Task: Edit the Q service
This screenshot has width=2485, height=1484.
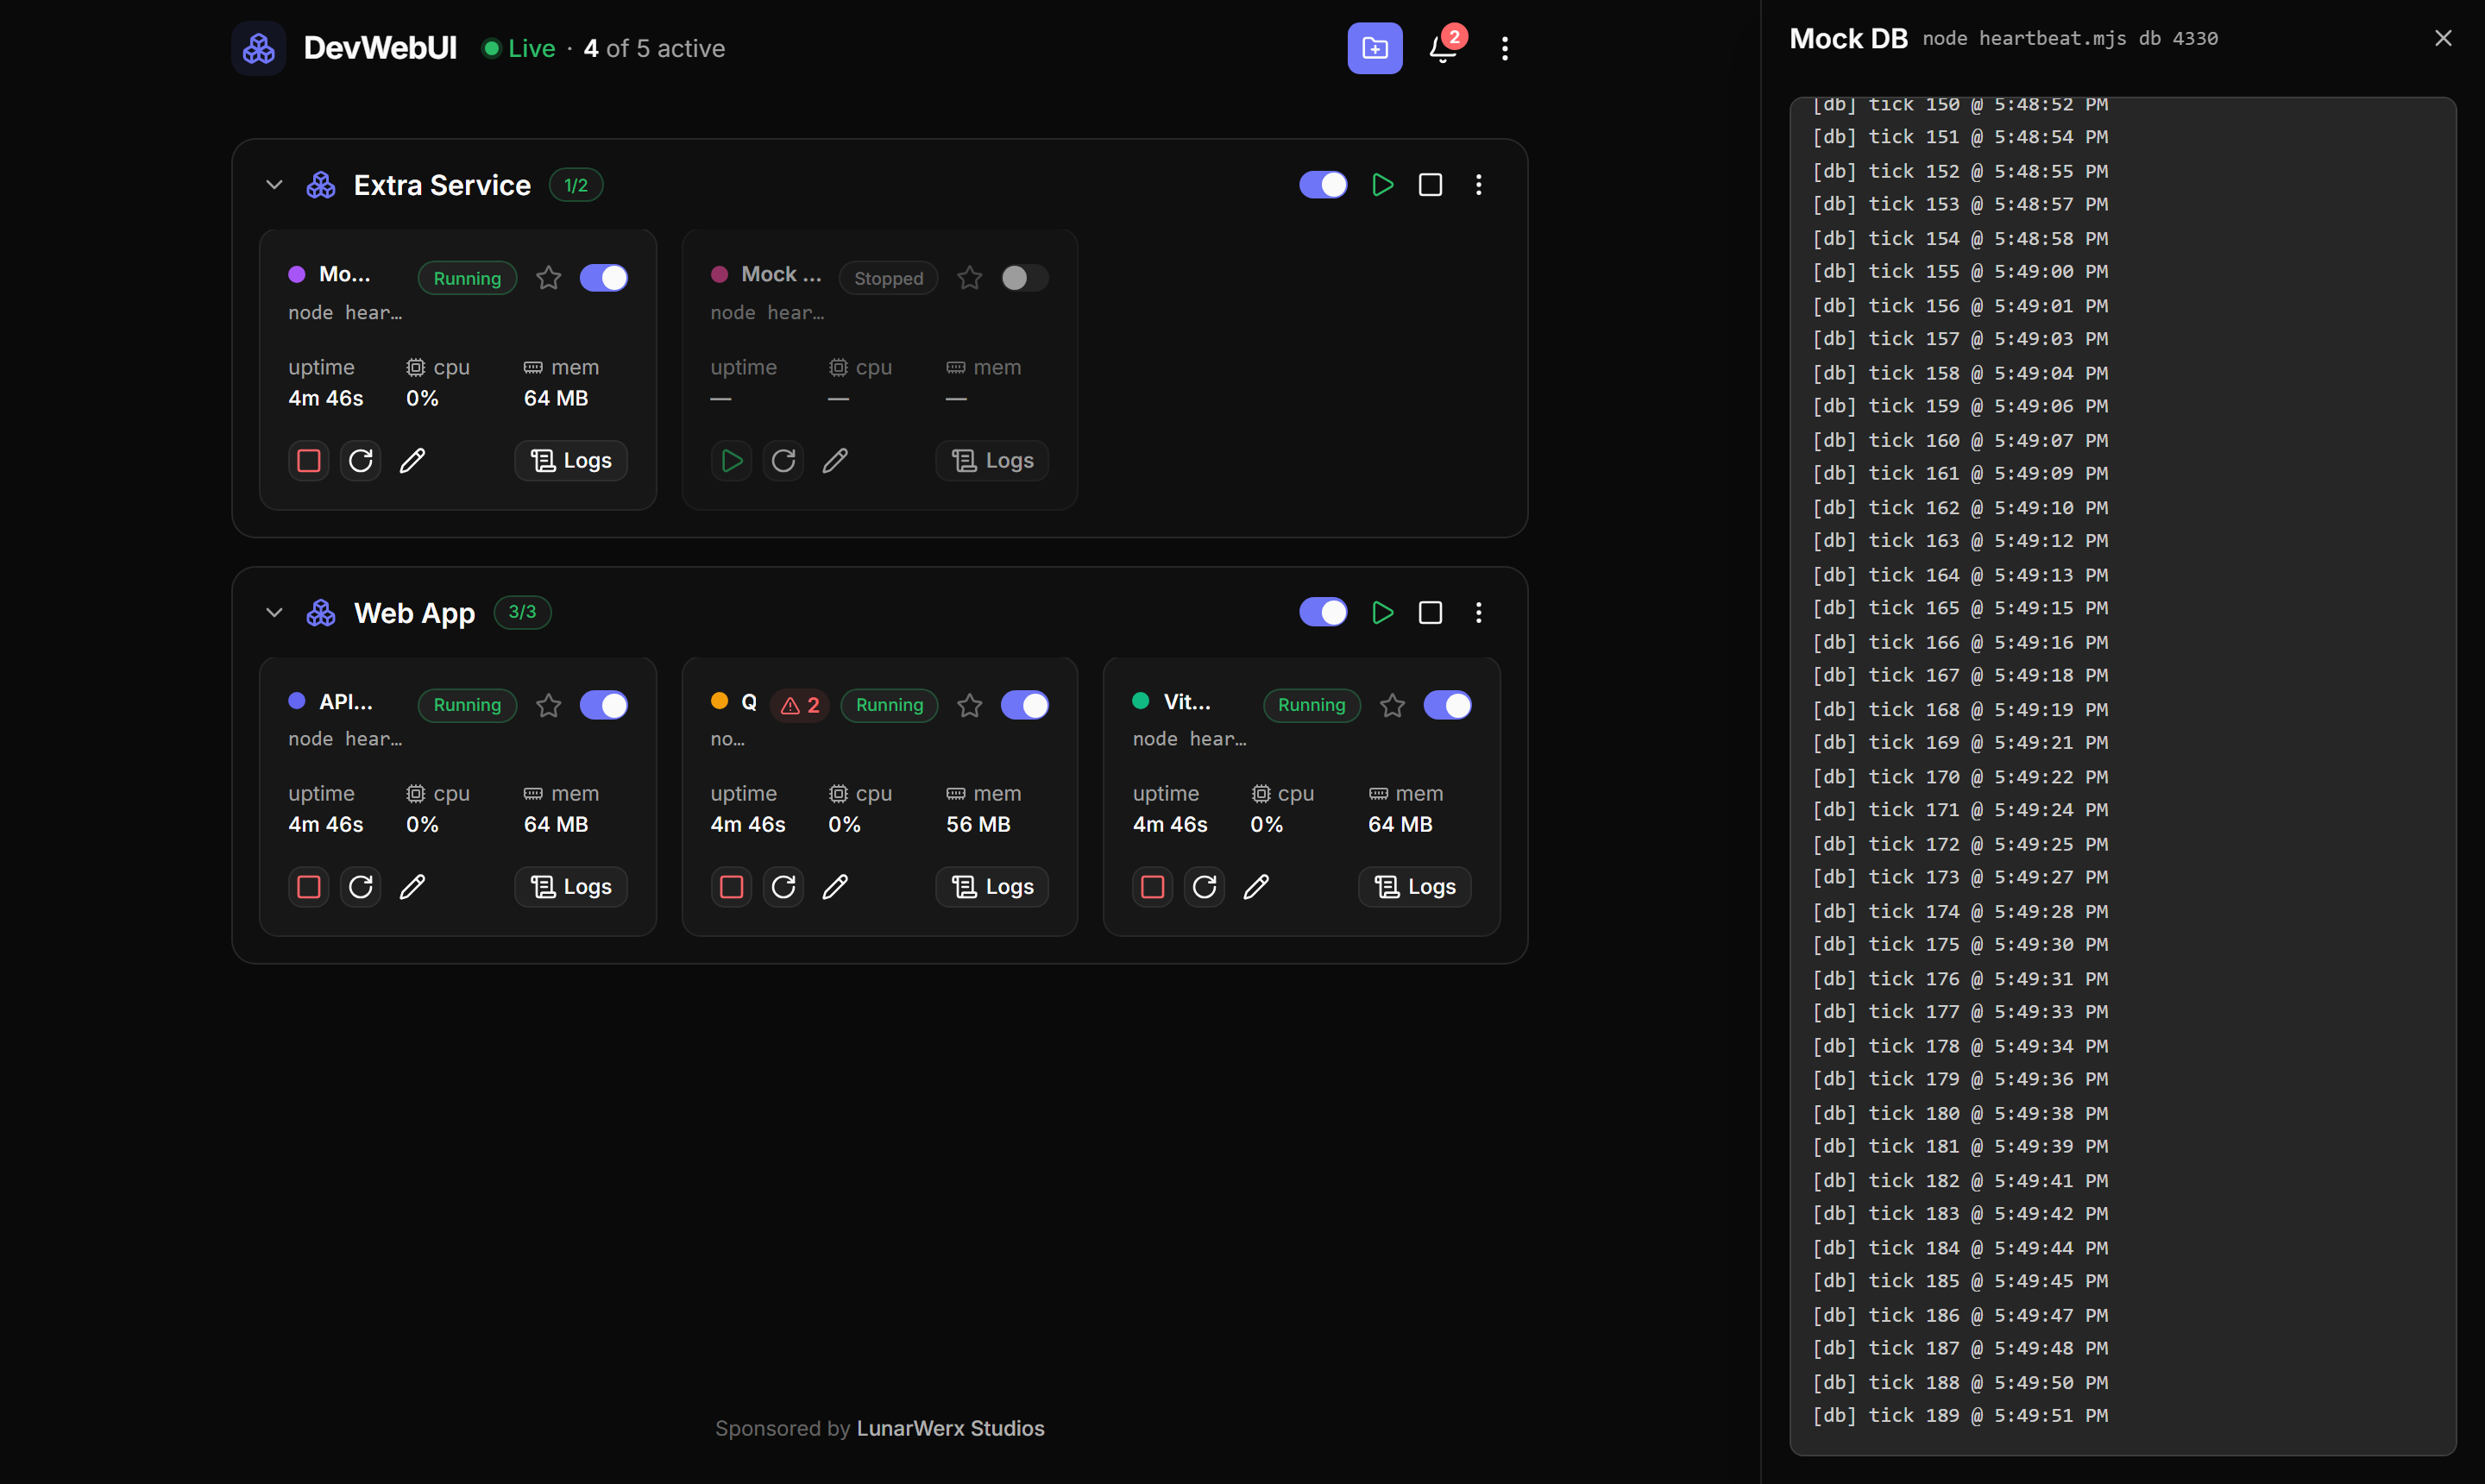Action: (x=835, y=887)
